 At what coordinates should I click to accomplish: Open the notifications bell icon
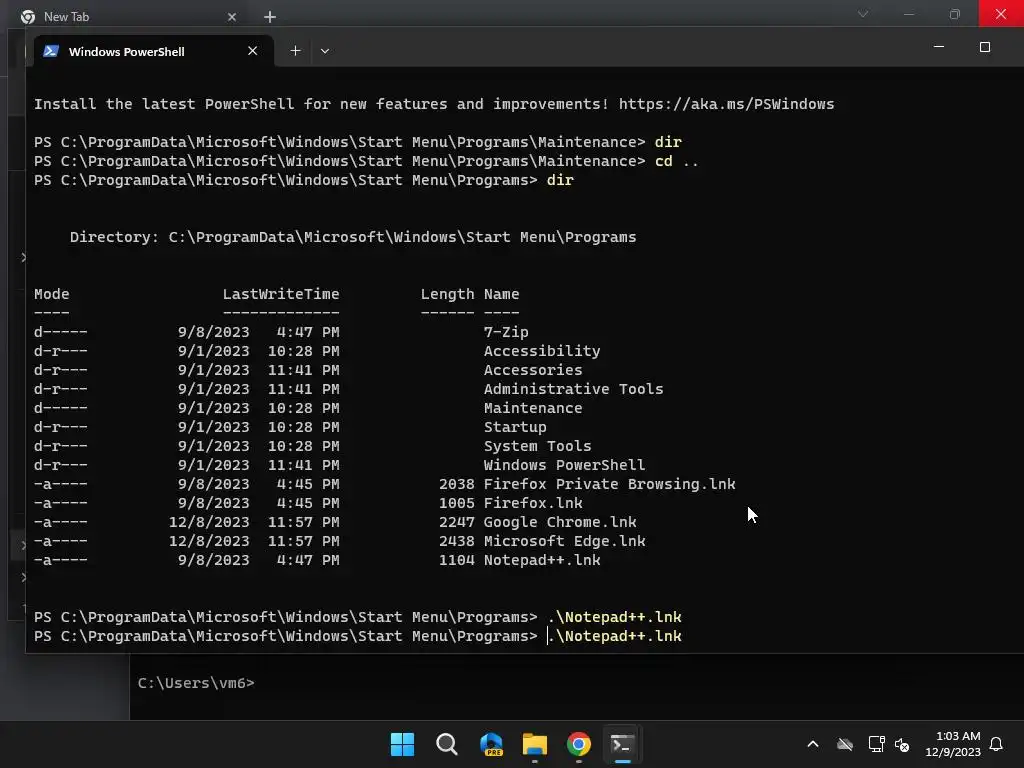996,744
